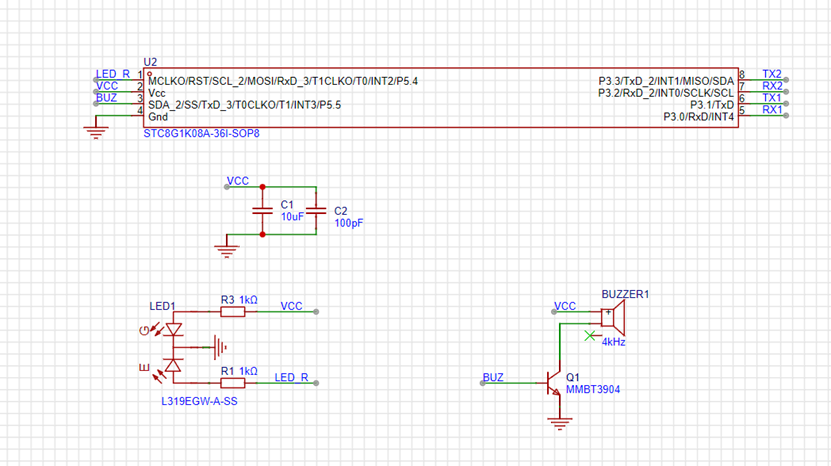Click the BUZZER1 designator label
Screen dimensions: 831x466
coord(625,294)
